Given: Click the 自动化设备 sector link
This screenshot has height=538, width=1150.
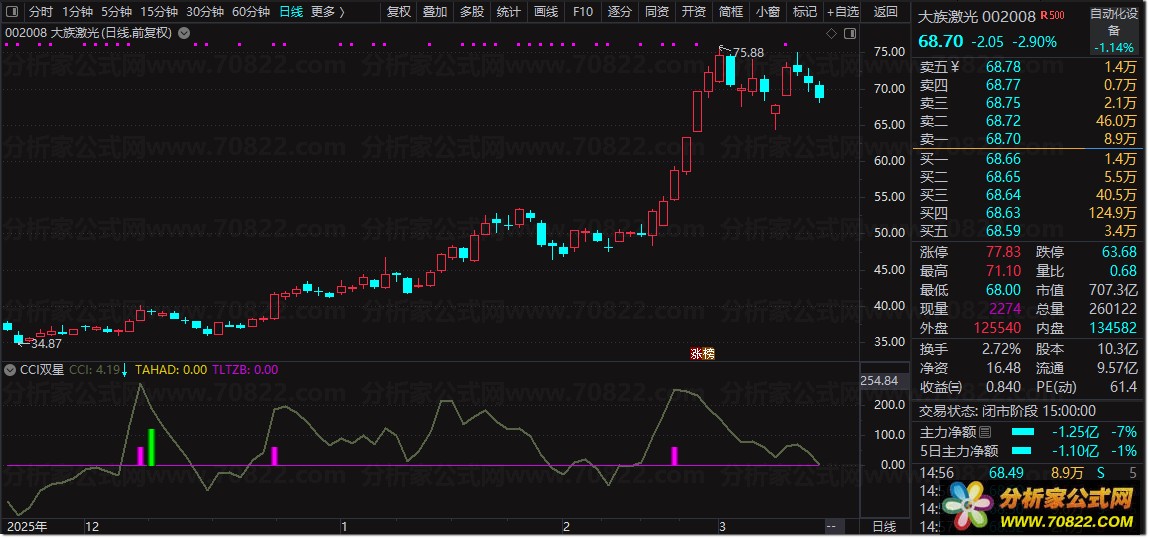Looking at the screenshot, I should [x=1113, y=22].
